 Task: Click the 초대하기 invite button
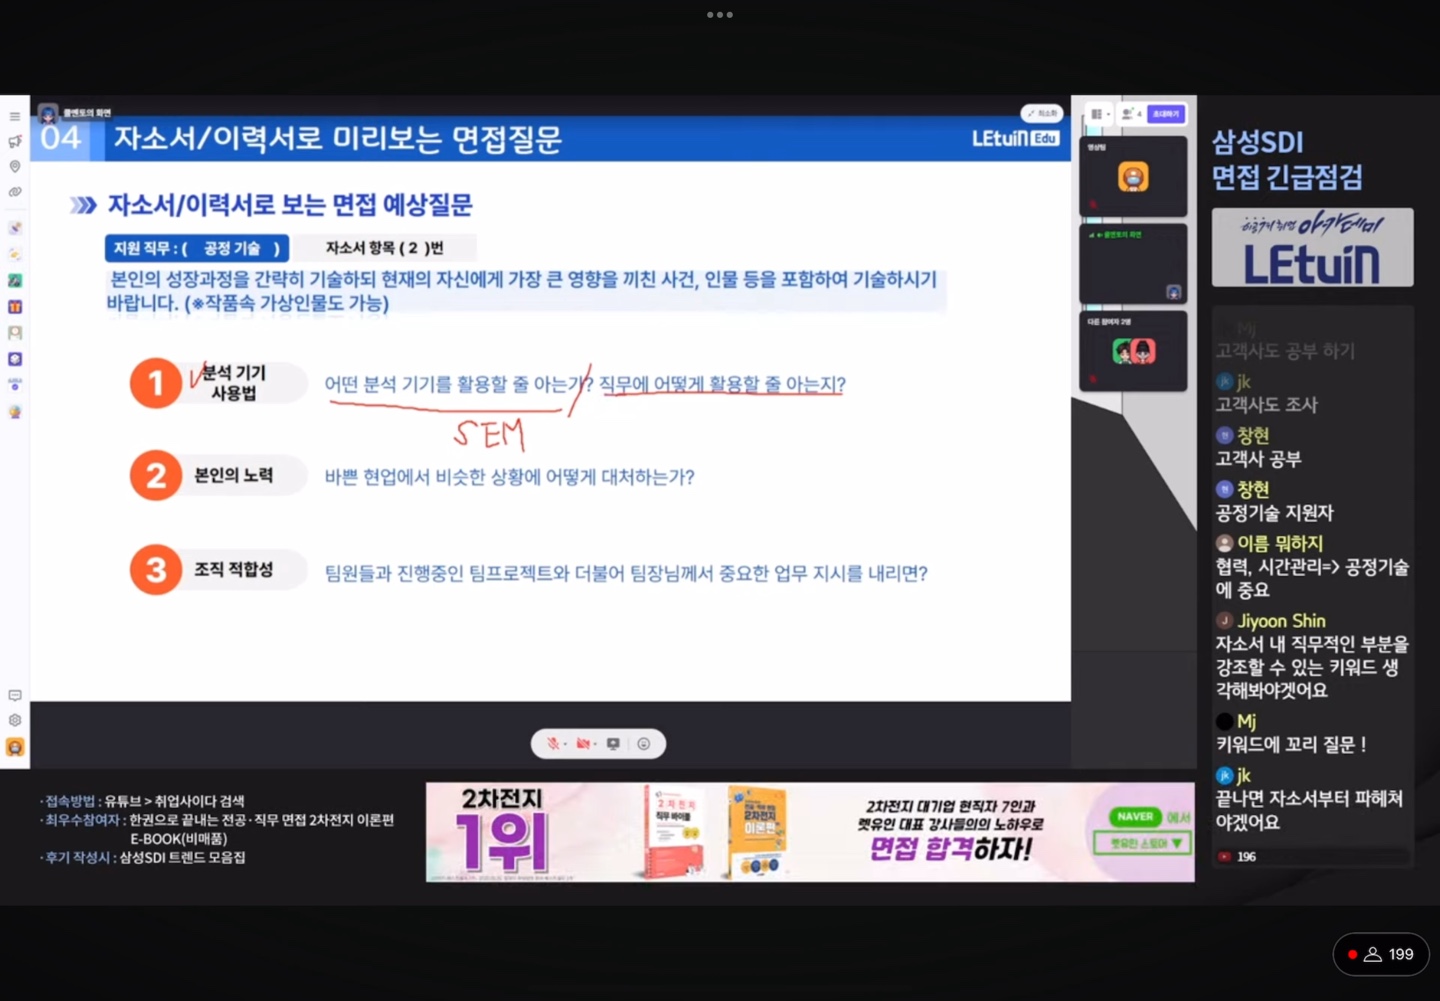click(x=1166, y=114)
